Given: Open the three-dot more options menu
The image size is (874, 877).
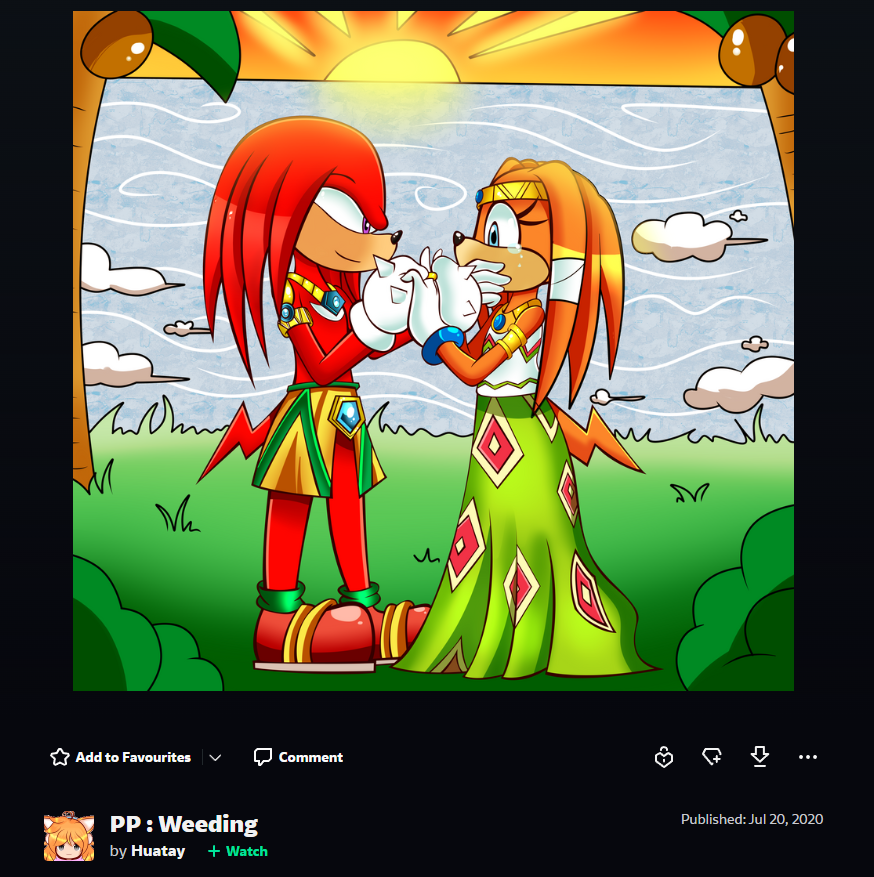Looking at the screenshot, I should [x=808, y=757].
